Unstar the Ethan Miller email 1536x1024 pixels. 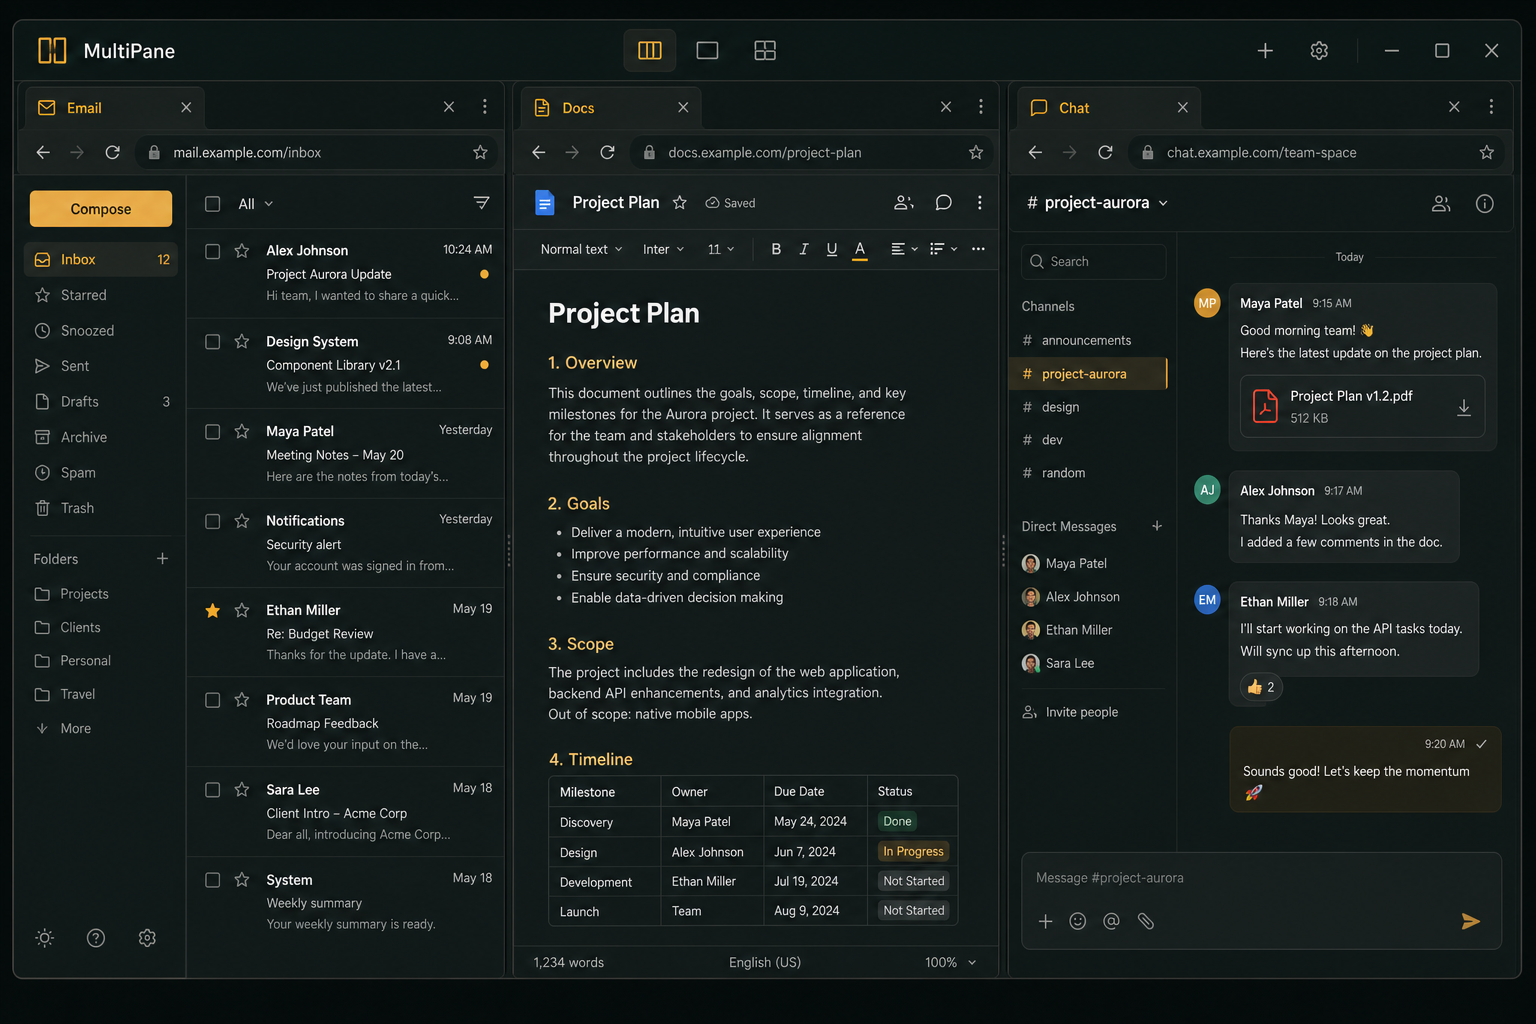pyautogui.click(x=212, y=610)
